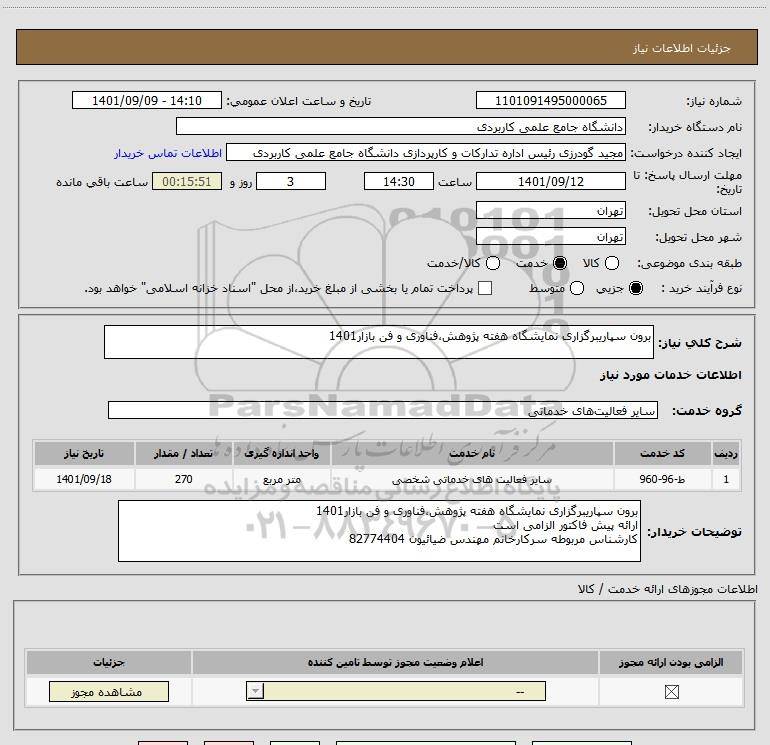Image resolution: width=770 pixels, height=745 pixels.
Task: Select the کالا radio button
Action: point(611,263)
